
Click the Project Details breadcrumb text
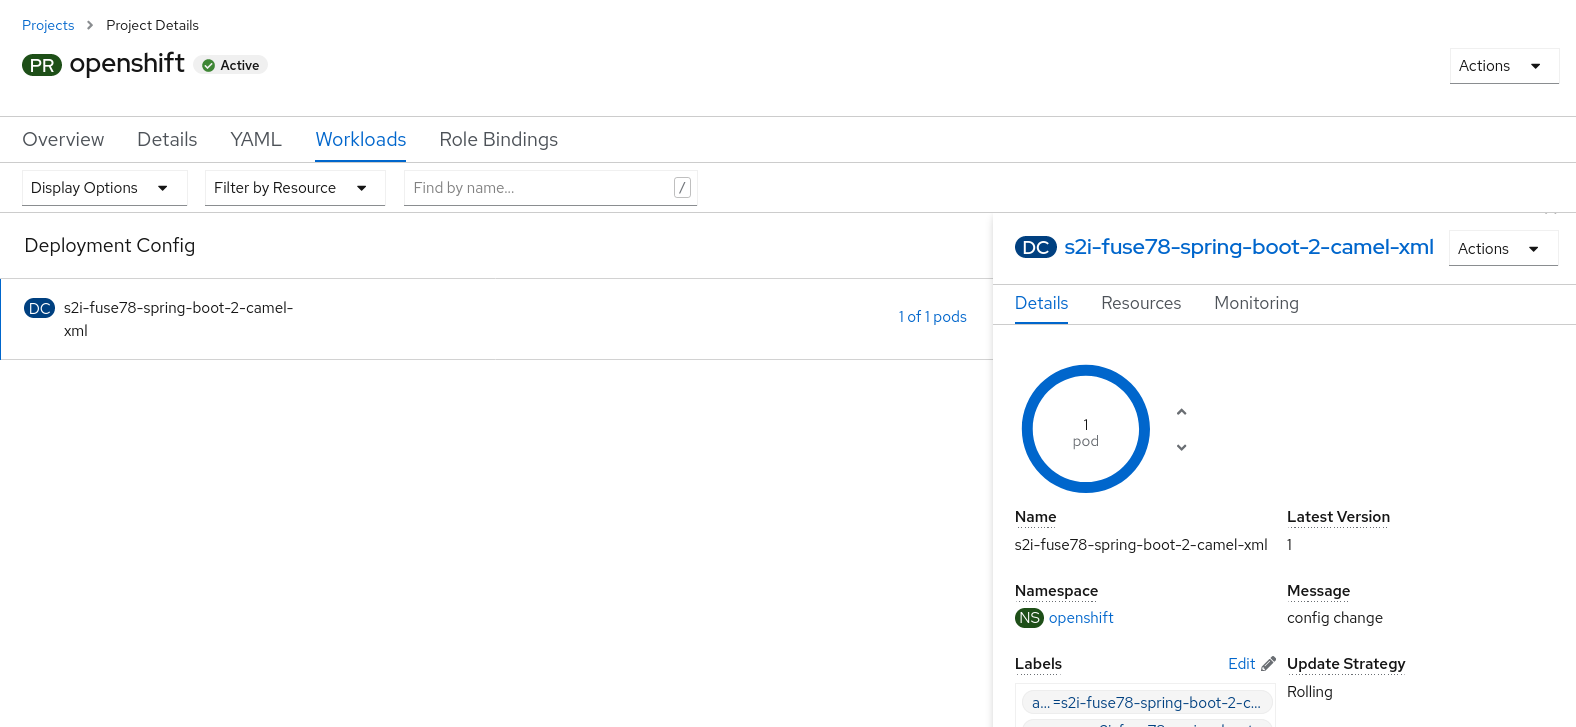[152, 25]
